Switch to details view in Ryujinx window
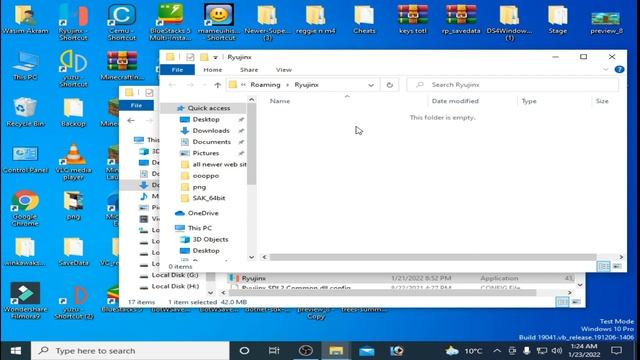 point(603,267)
